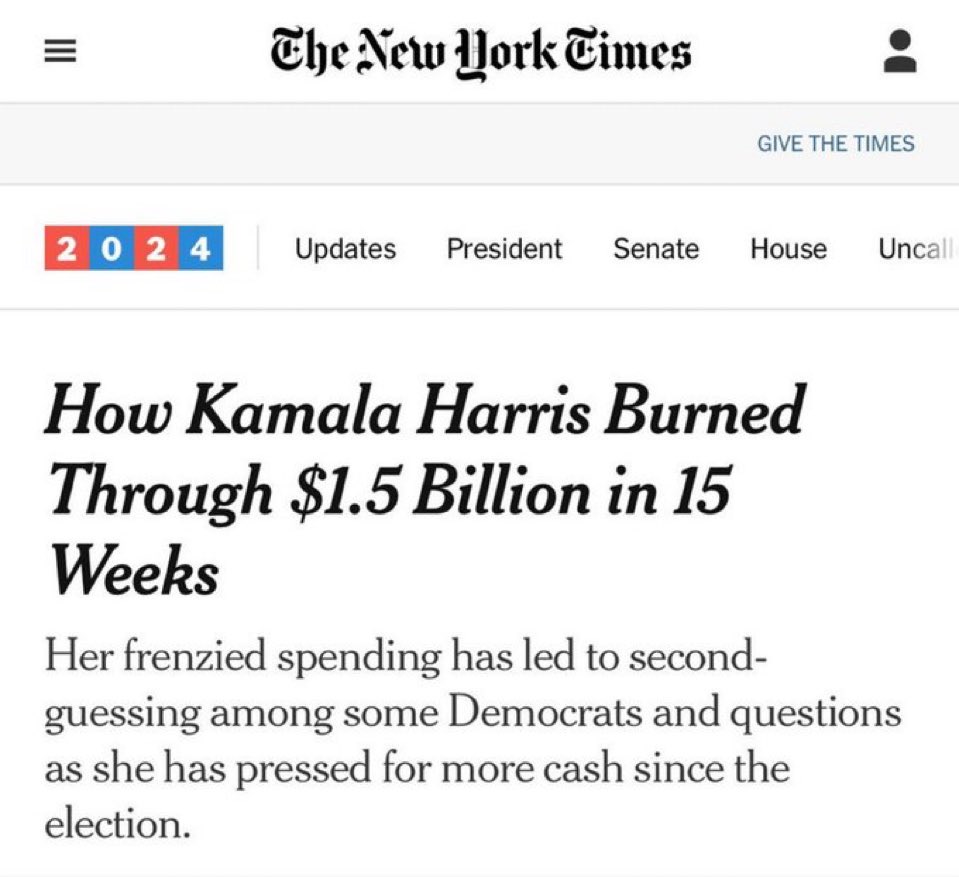Select the Senate tab
Viewport: 959px width, 877px height.
[x=656, y=249]
